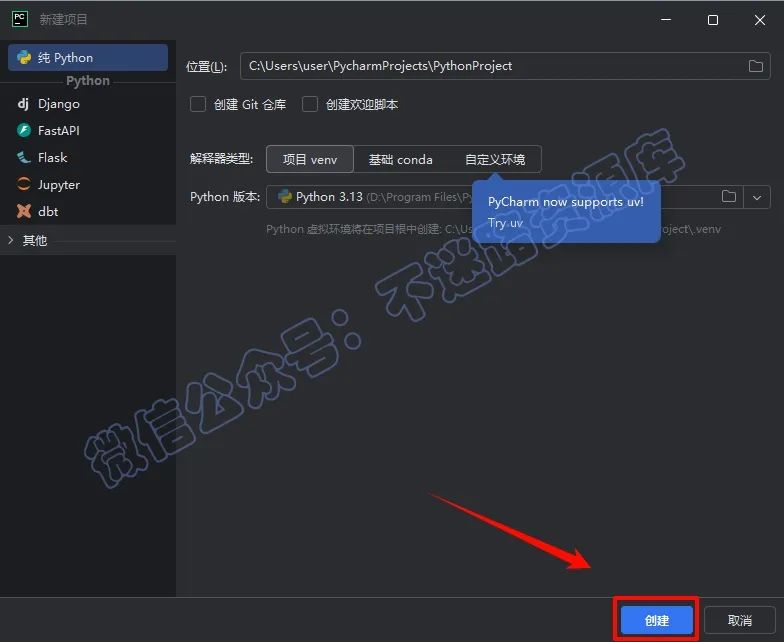Browse for project location folder
The height and width of the screenshot is (642, 784).
(x=756, y=66)
